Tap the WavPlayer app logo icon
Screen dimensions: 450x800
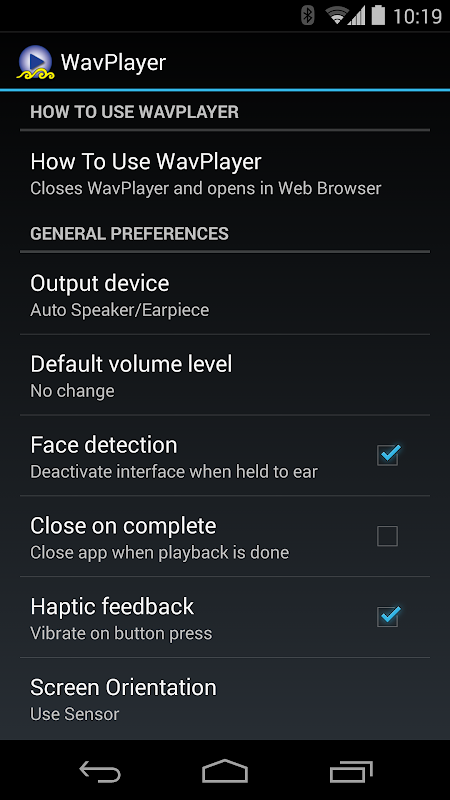coord(35,62)
